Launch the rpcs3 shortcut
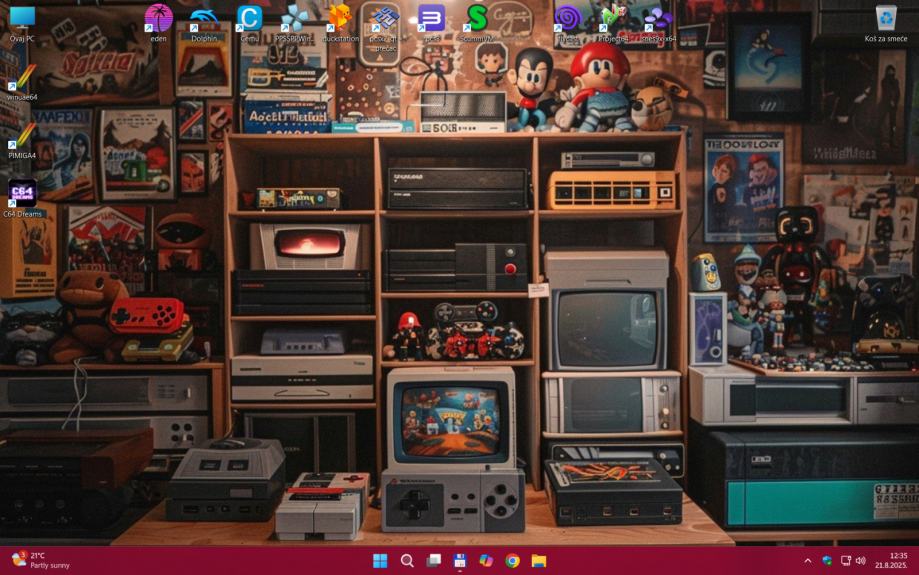 click(x=431, y=23)
